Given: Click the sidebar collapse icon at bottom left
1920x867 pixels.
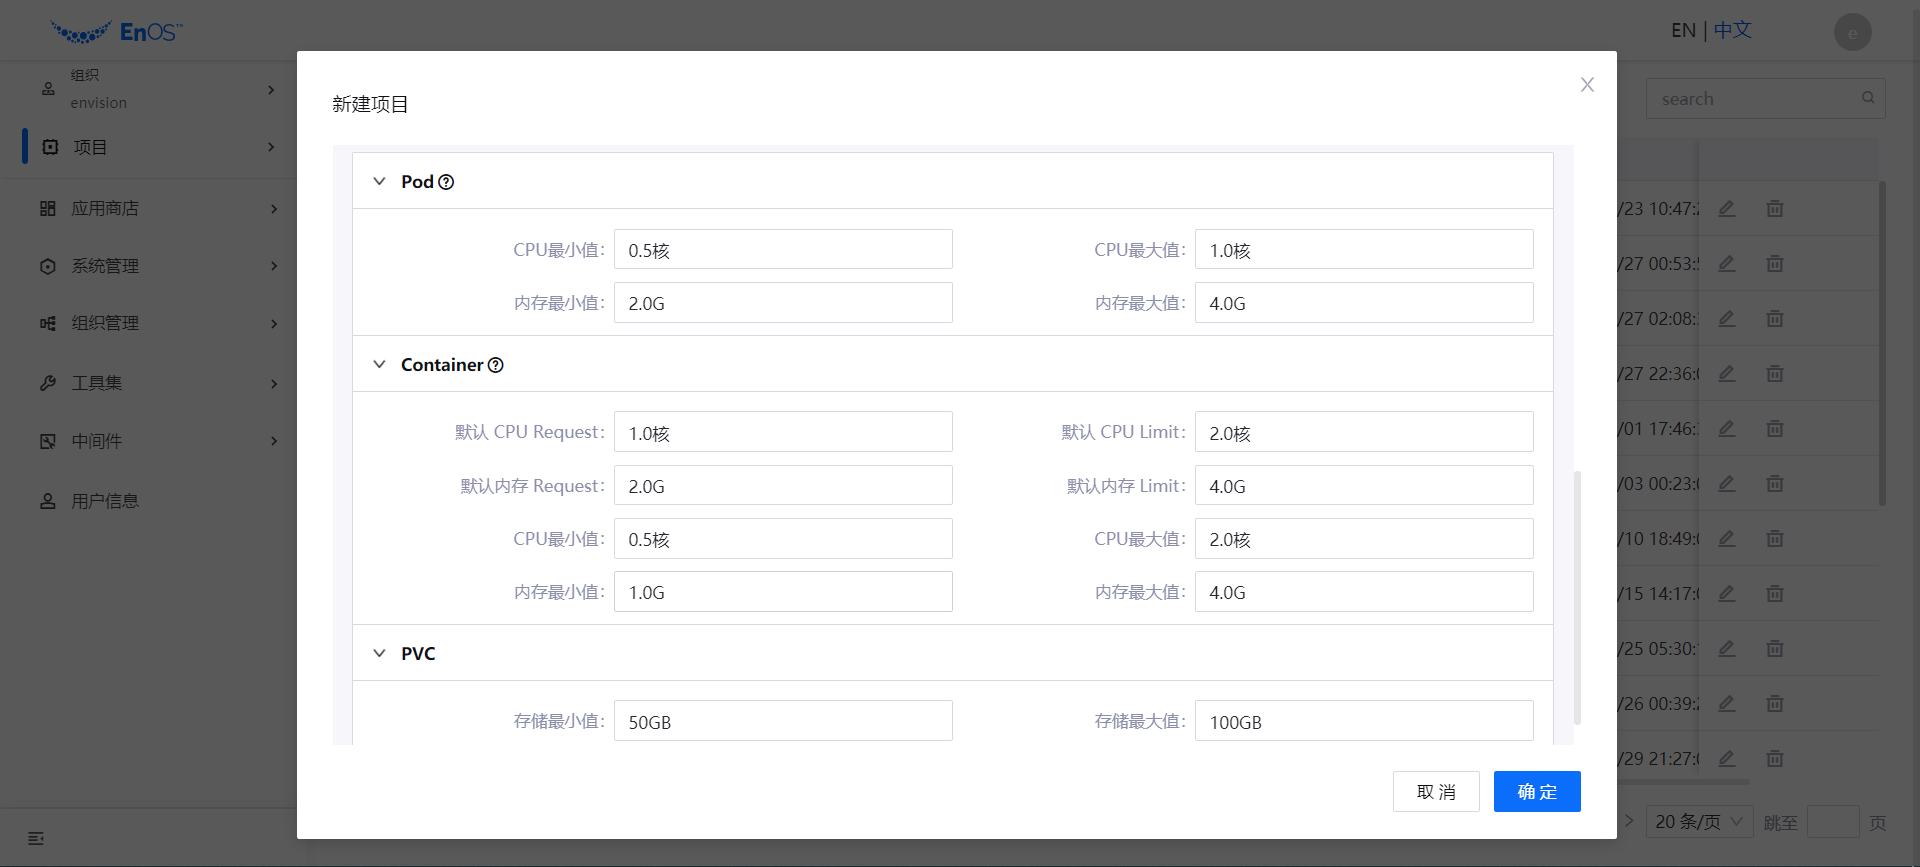Looking at the screenshot, I should tap(36, 838).
